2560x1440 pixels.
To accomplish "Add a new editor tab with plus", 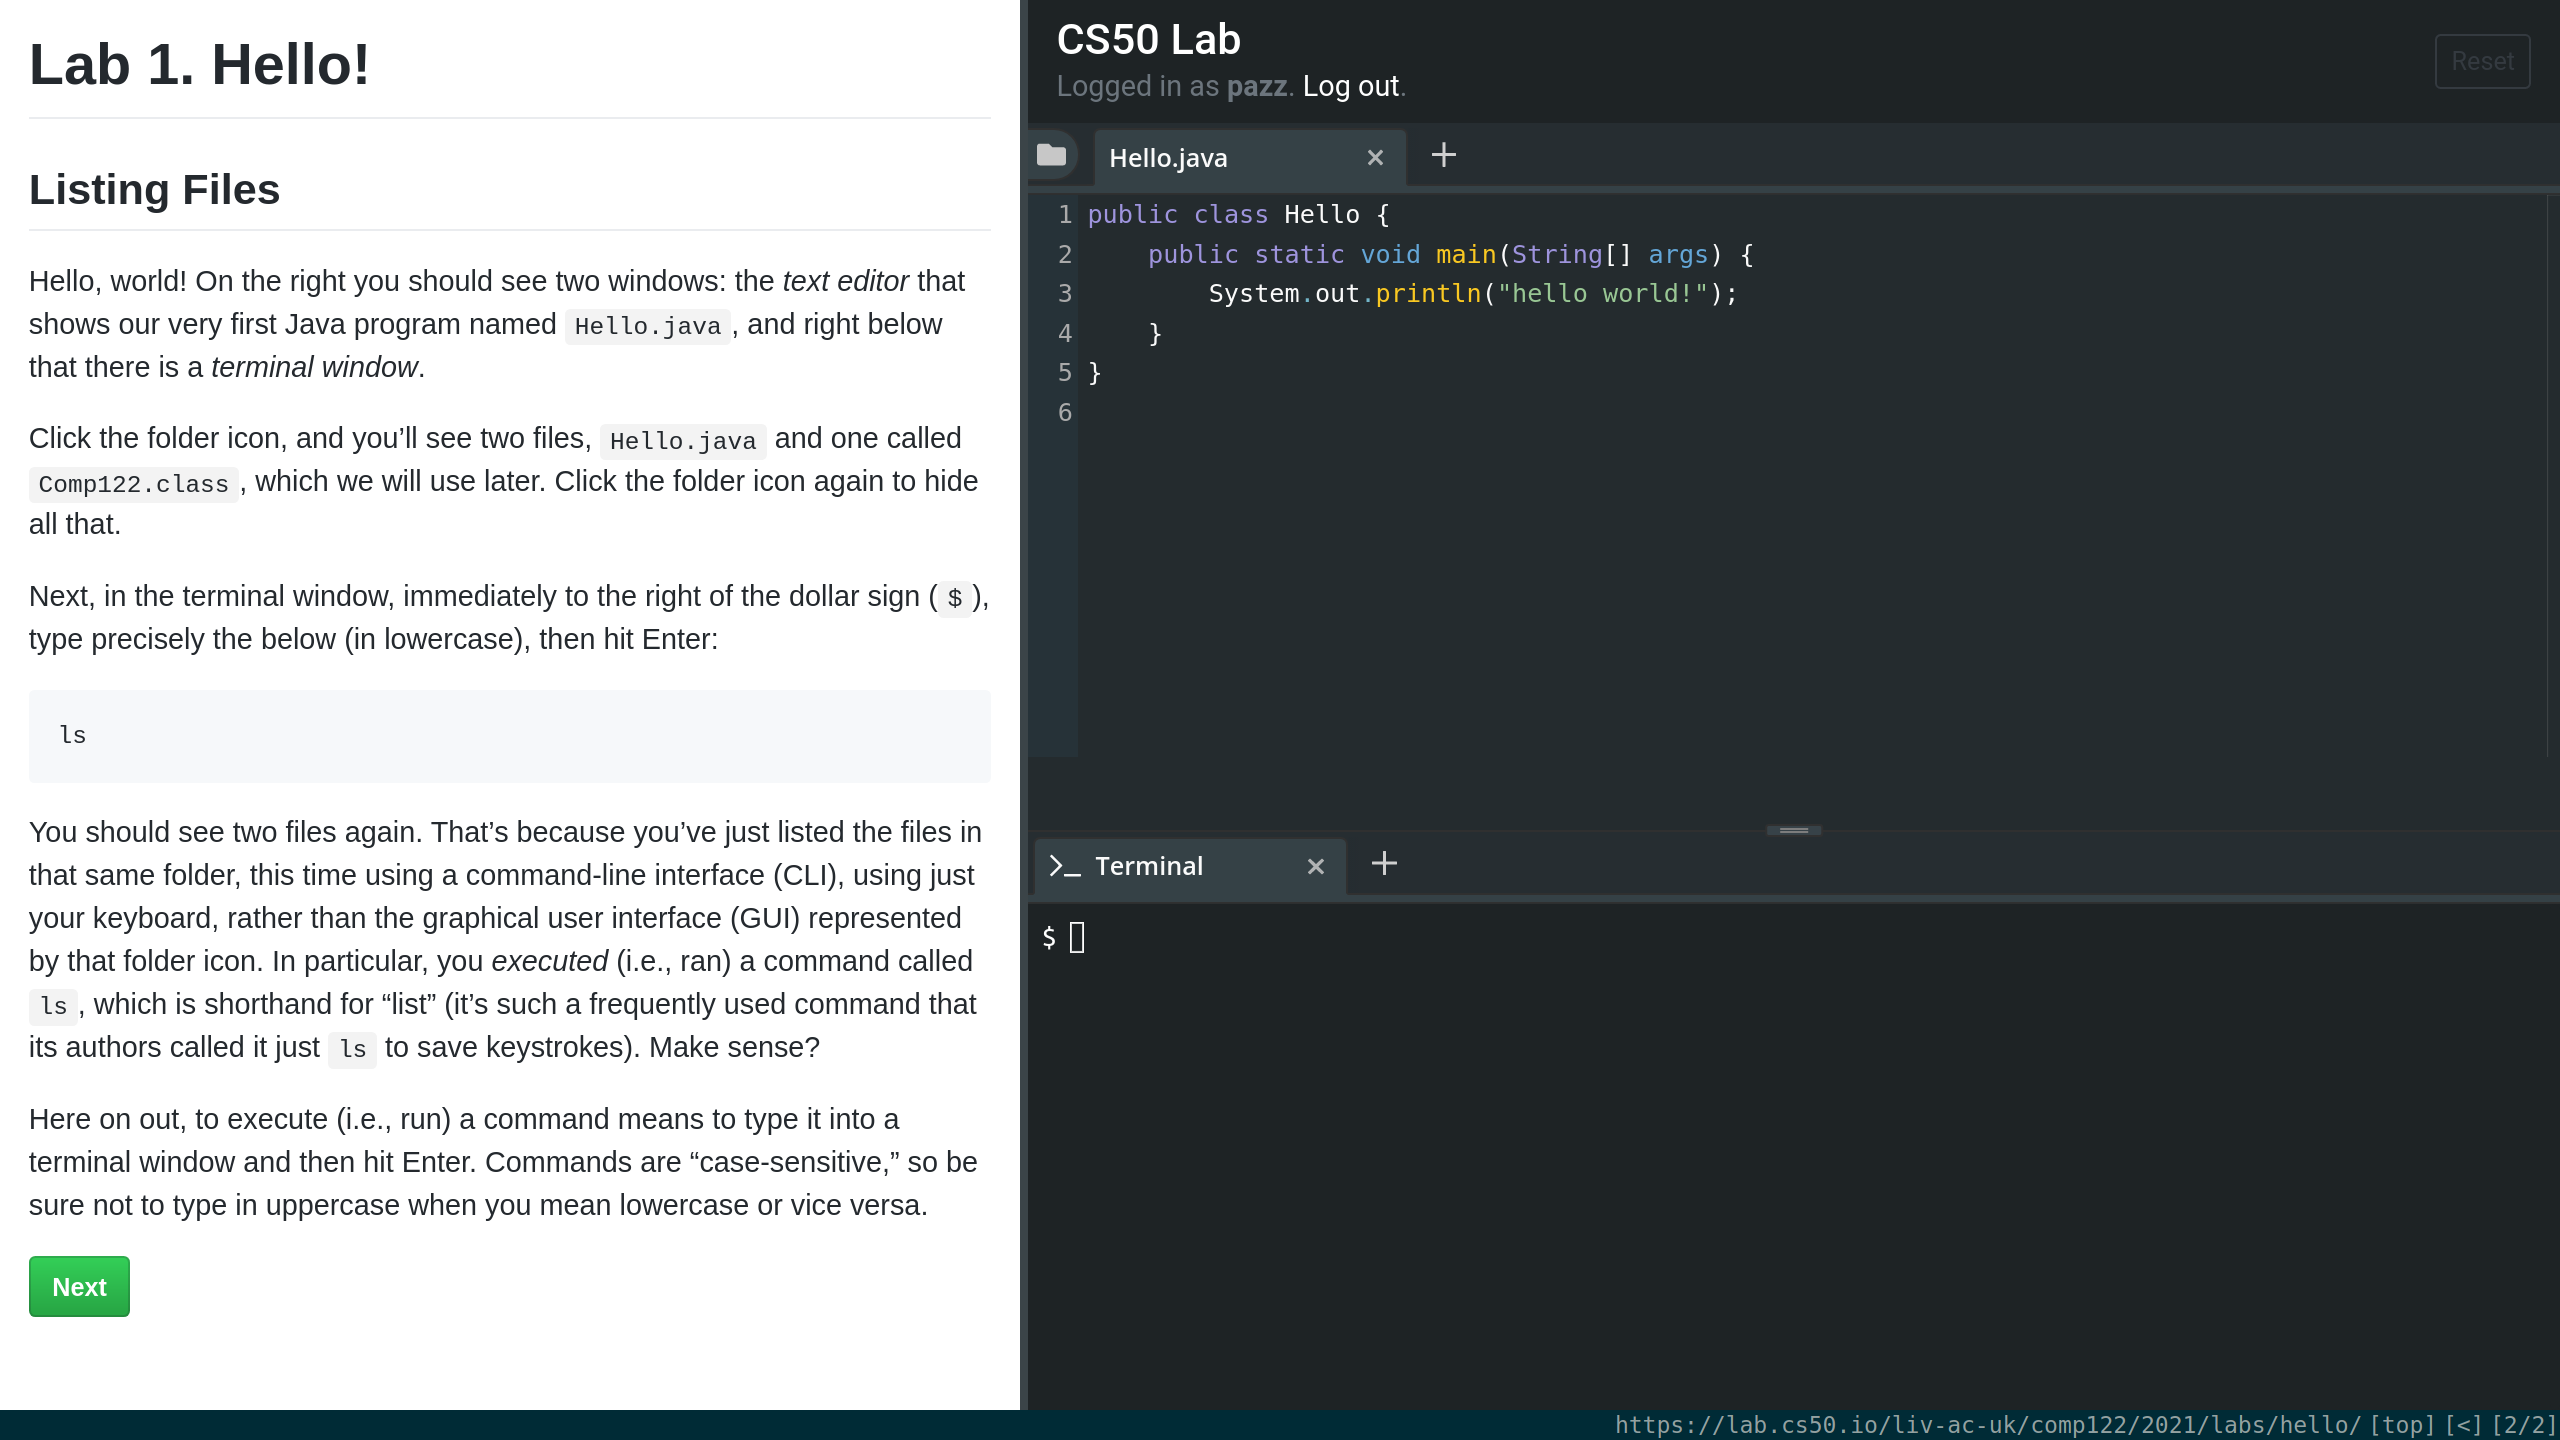I will point(1443,155).
